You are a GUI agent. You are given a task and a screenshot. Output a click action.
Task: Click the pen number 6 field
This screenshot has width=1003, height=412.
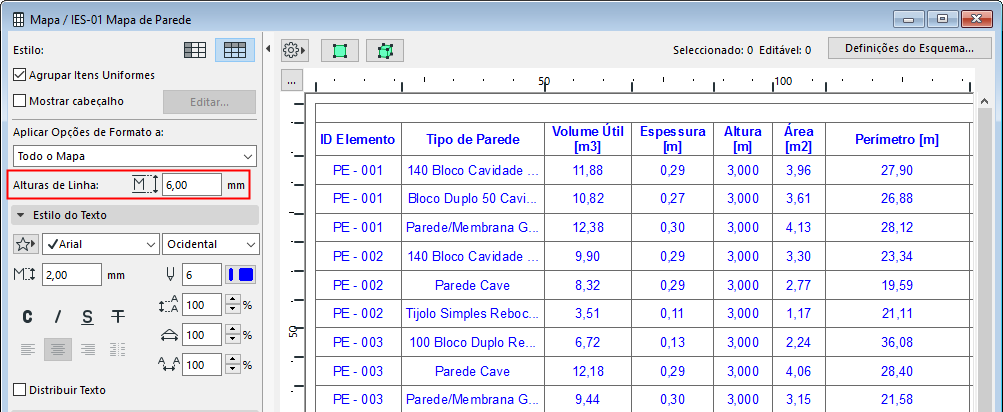202,275
